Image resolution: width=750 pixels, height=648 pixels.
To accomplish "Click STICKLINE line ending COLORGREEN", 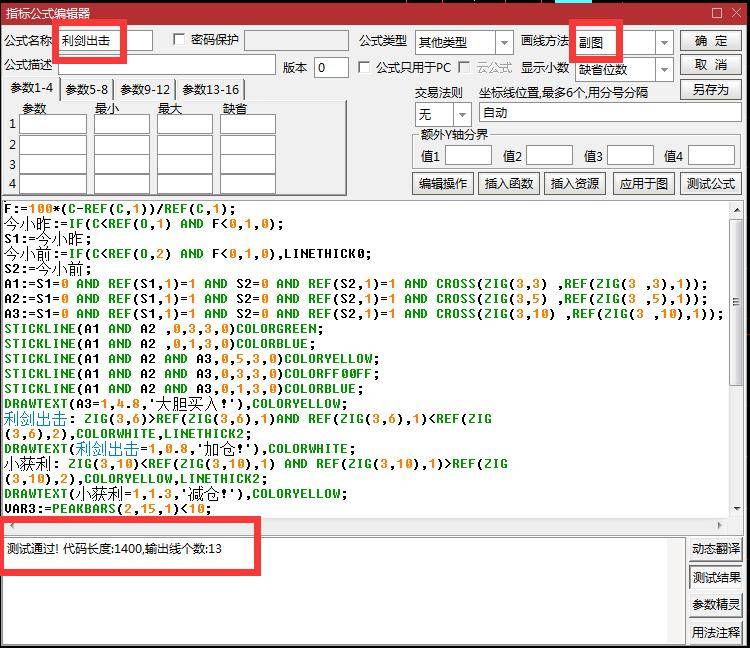I will (164, 329).
